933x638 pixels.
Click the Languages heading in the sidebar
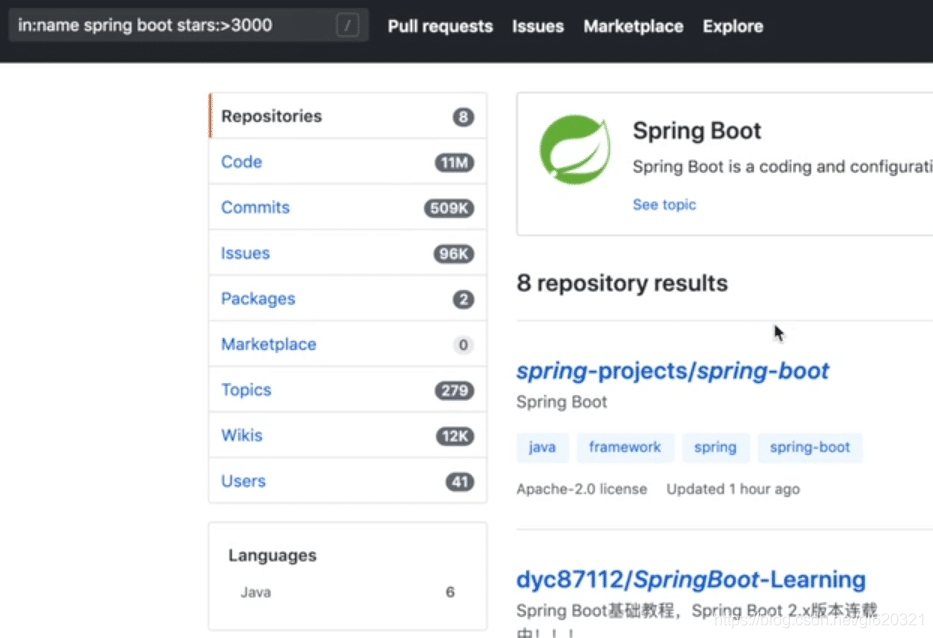[x=273, y=555]
